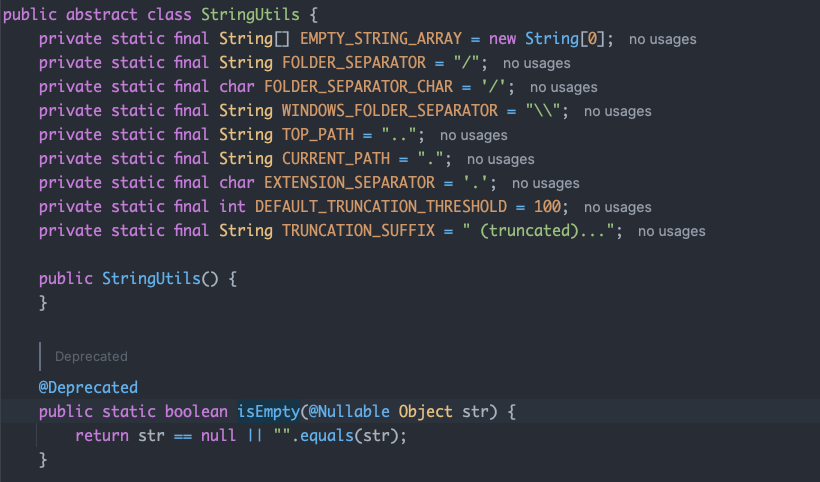This screenshot has height=482, width=820.
Task: Click the 'null' keyword in the return statement
Action: [219, 436]
